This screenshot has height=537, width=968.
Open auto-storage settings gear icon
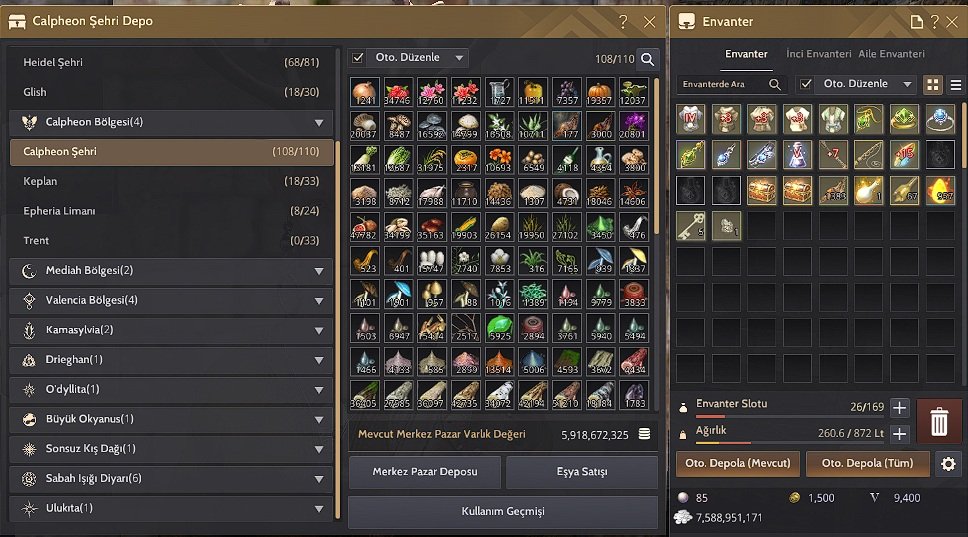(x=948, y=464)
